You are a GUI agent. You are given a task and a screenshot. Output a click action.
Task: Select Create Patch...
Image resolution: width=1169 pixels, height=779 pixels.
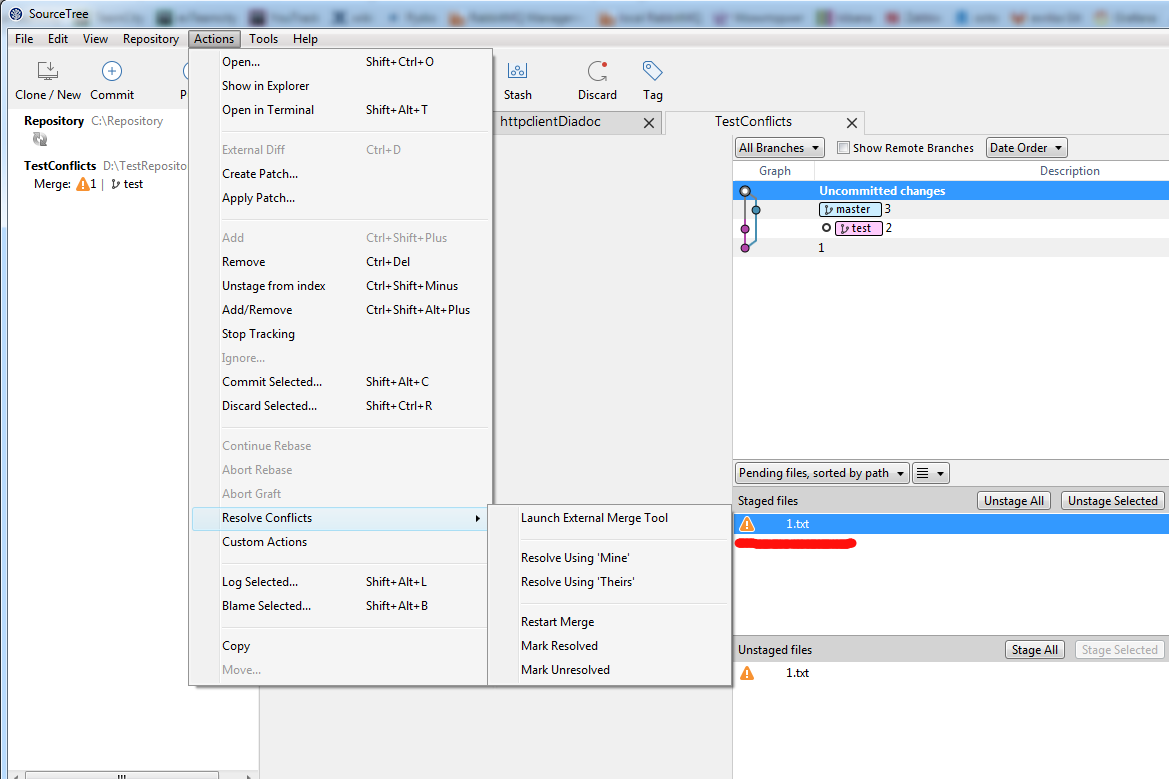tap(341, 174)
